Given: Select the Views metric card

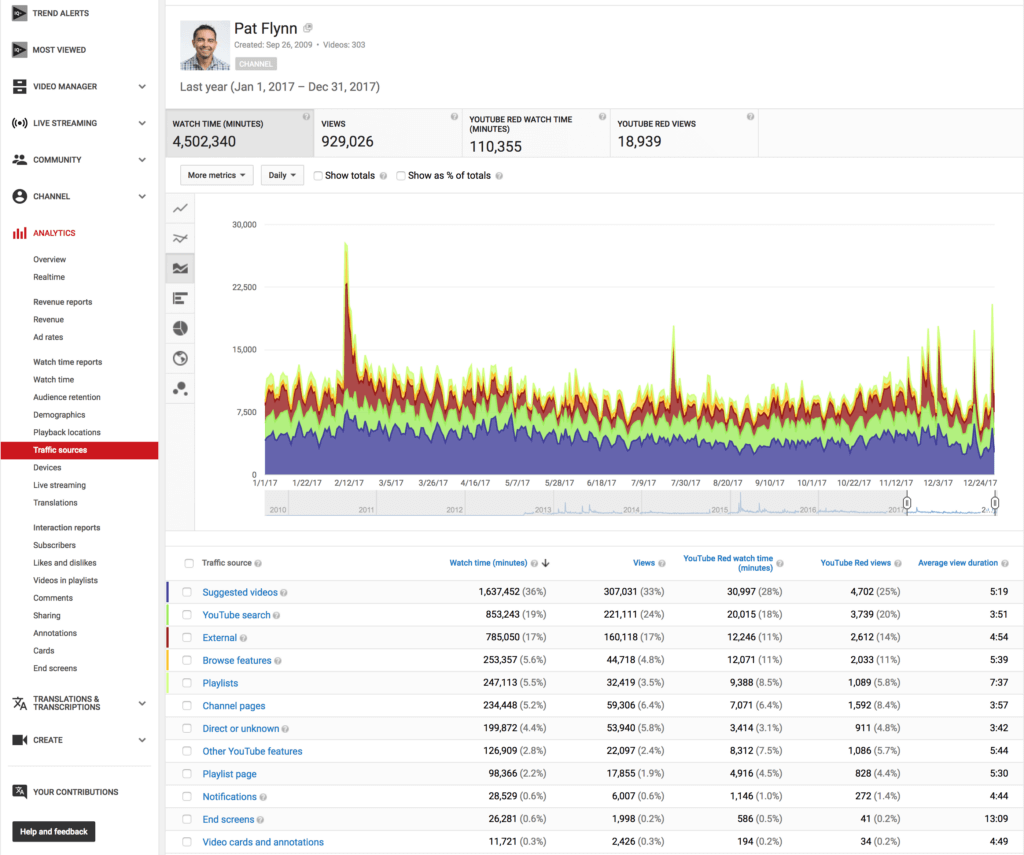Looking at the screenshot, I should click(x=388, y=133).
